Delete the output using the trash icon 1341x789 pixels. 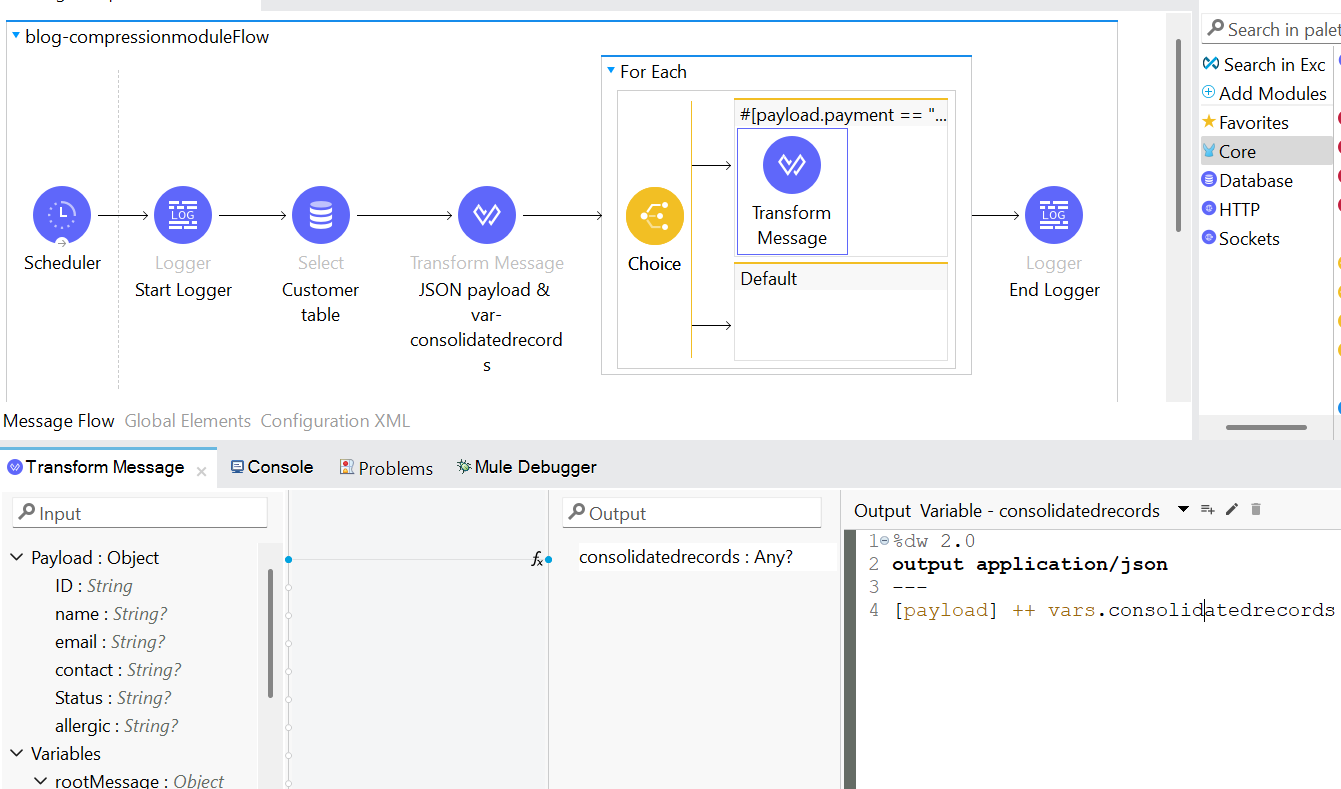coord(1256,509)
